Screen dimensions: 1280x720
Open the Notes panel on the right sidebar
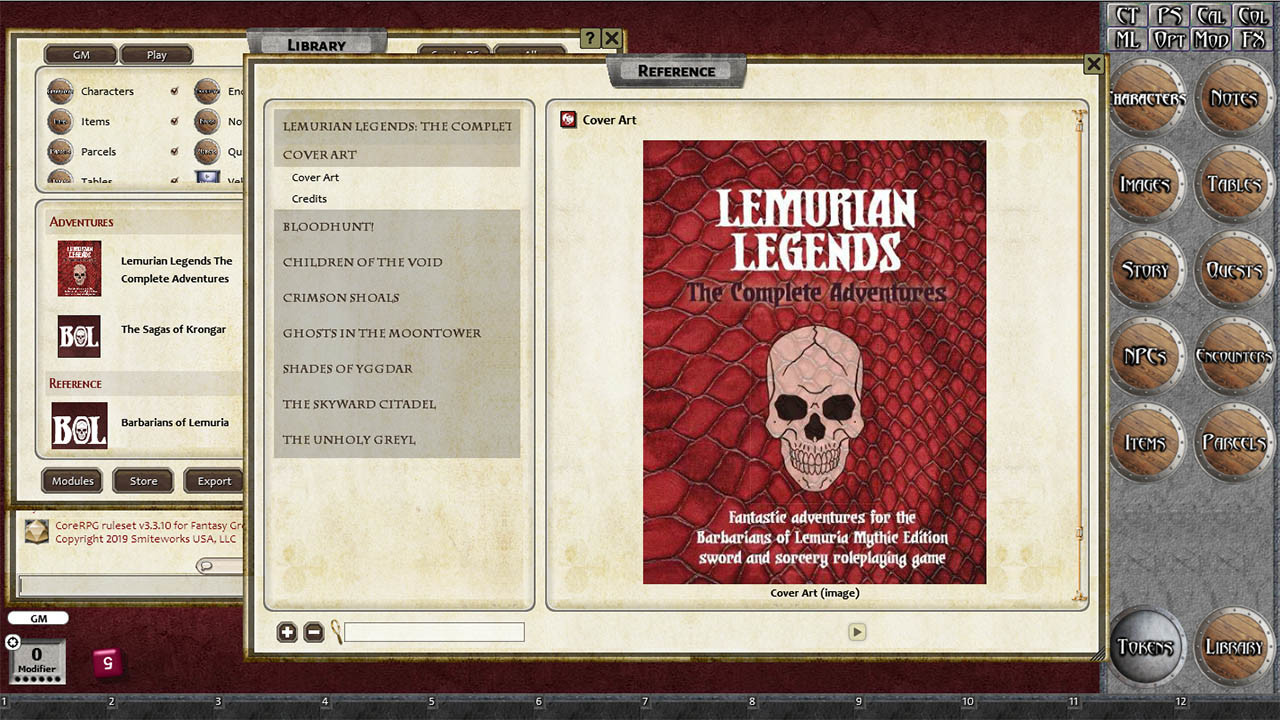(1232, 99)
